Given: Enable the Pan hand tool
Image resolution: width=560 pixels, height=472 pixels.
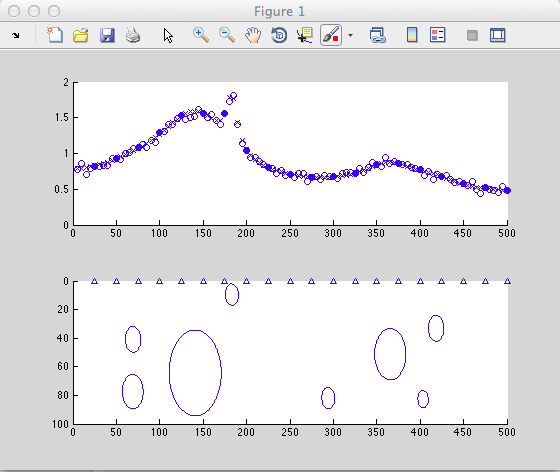Looking at the screenshot, I should click(253, 35).
